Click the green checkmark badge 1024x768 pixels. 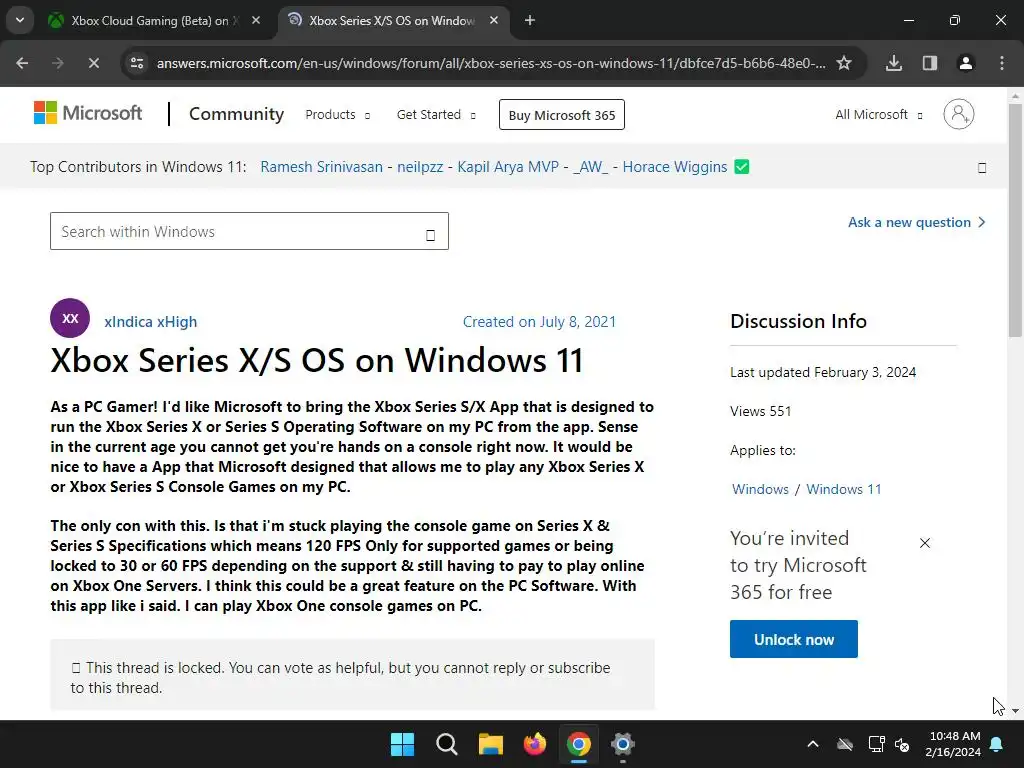click(x=742, y=167)
